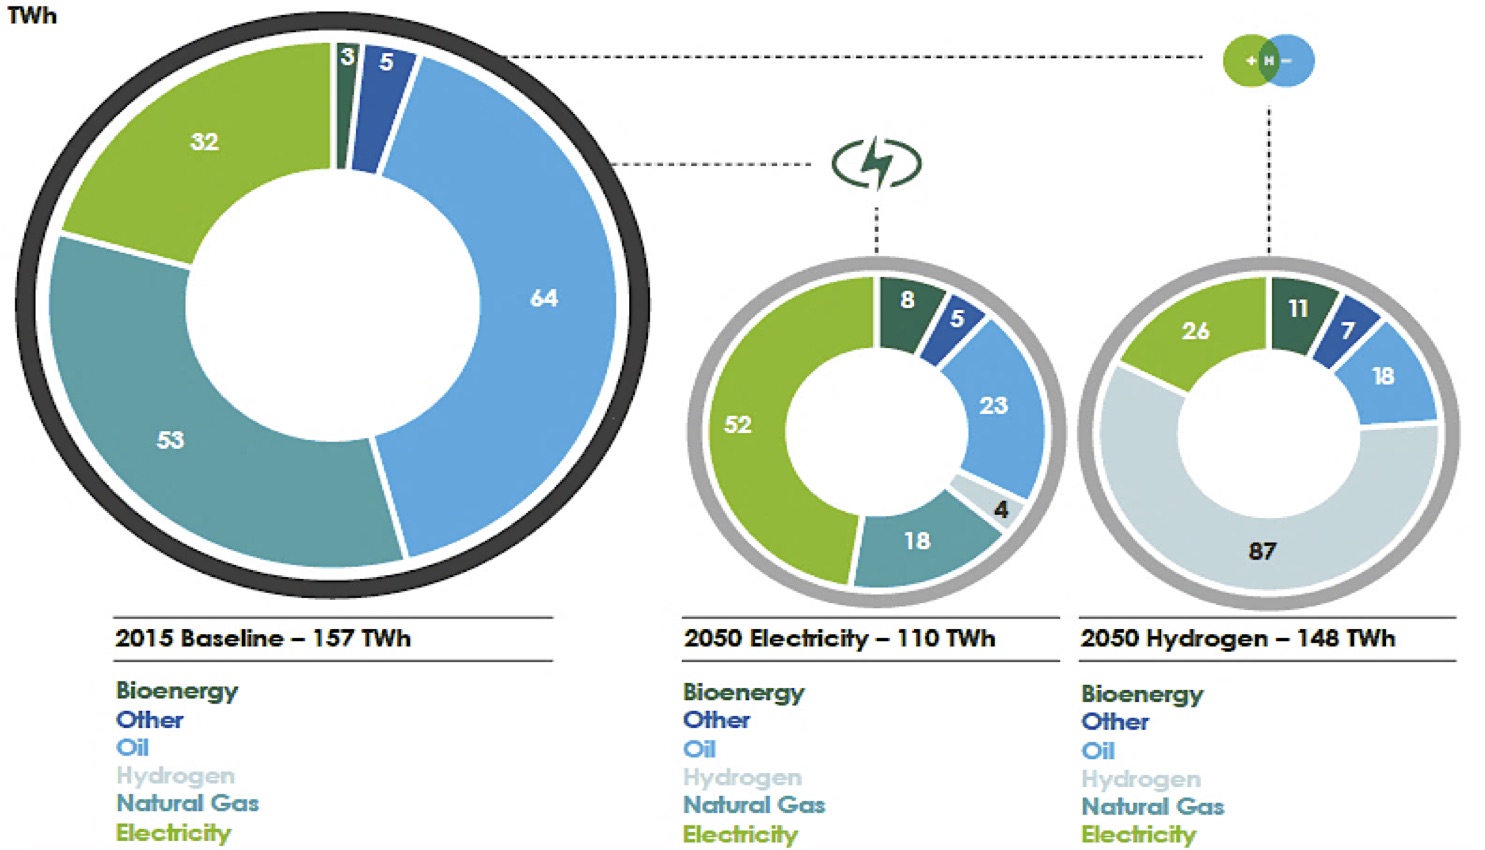The image size is (1485, 850).
Task: Open the "2050 Electricity – 110 TWh" heading
Action: [839, 638]
